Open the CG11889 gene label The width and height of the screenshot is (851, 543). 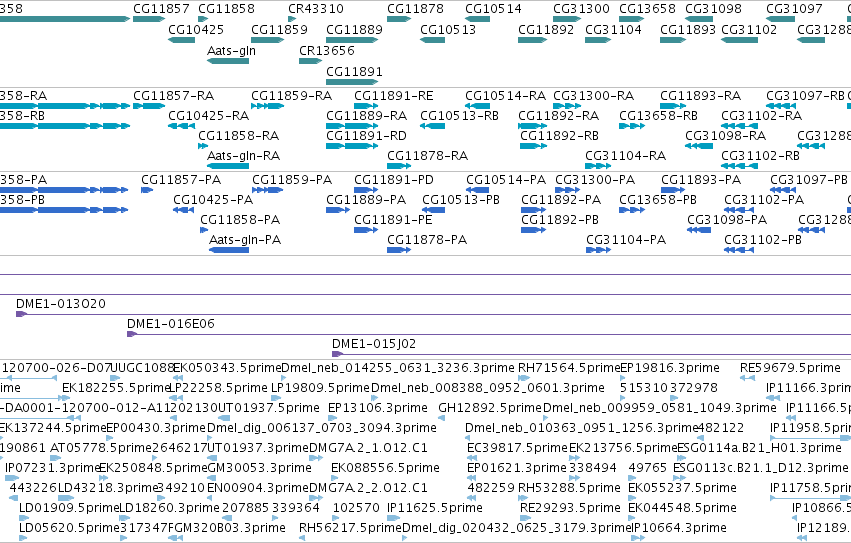coord(354,29)
